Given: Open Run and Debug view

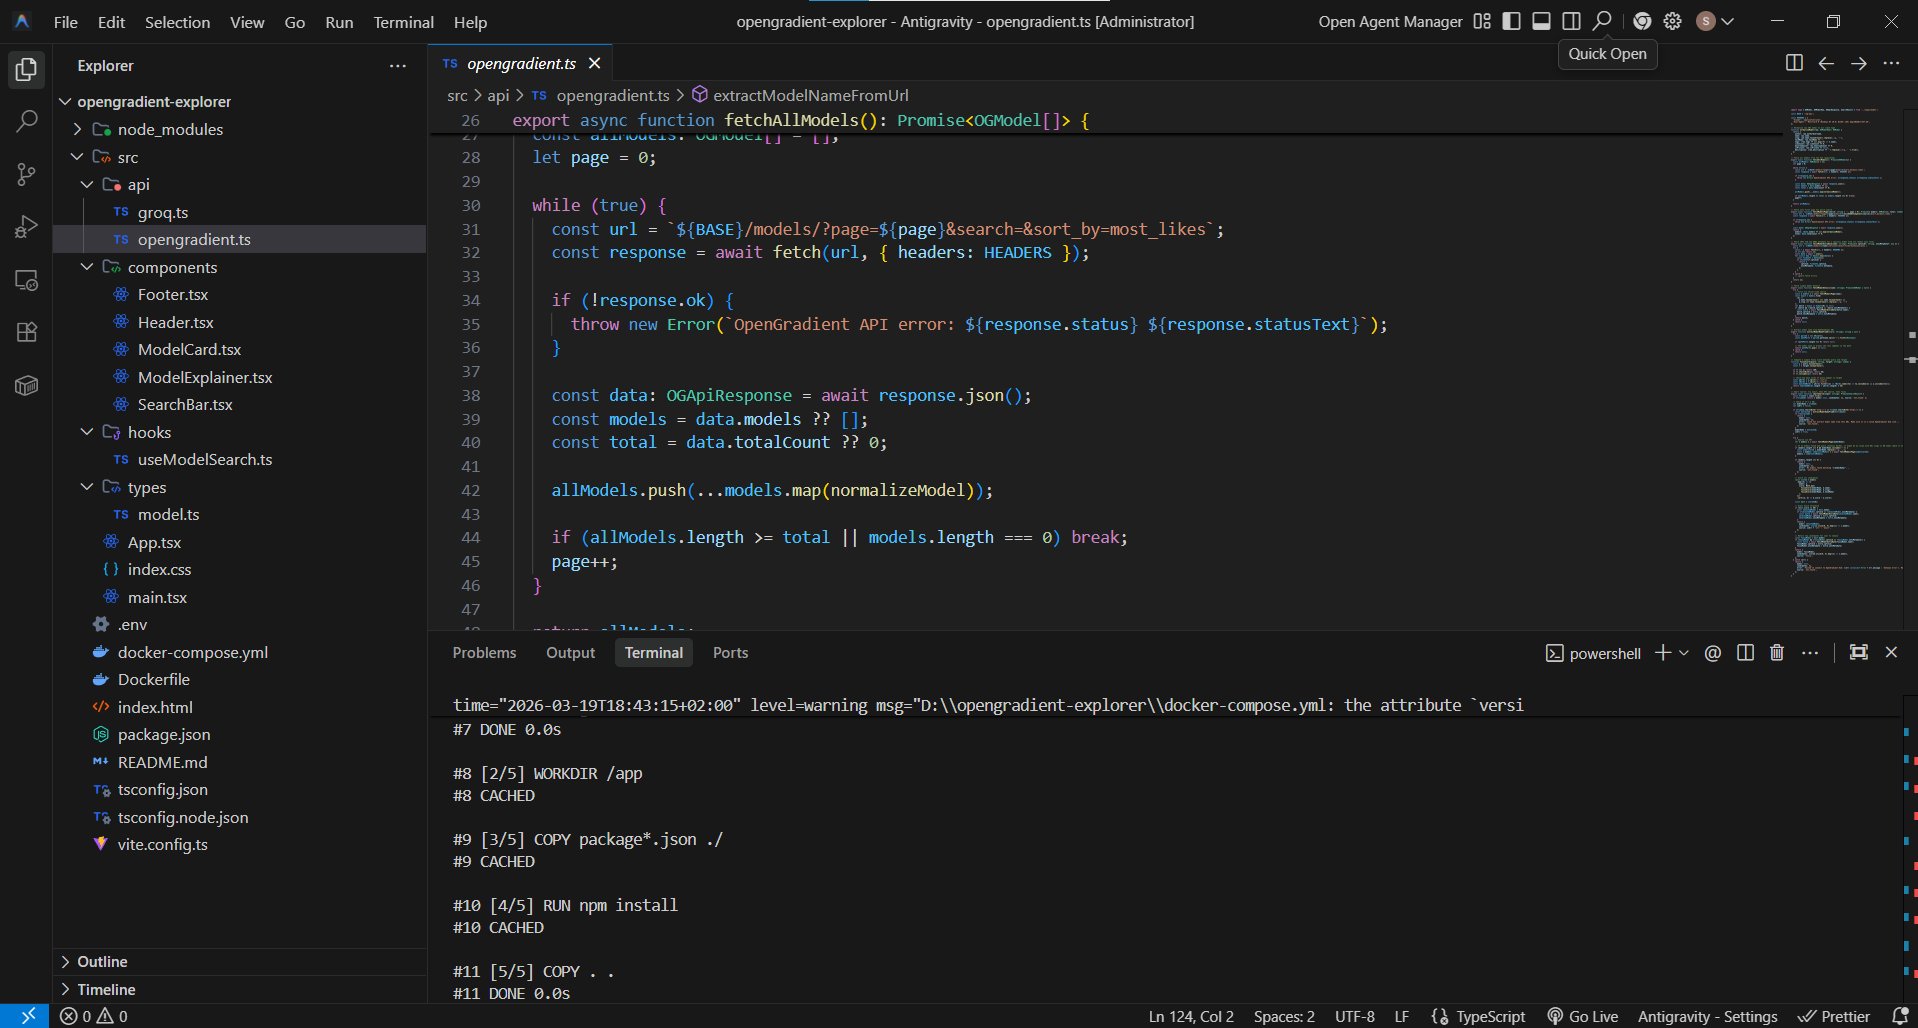Looking at the screenshot, I should [x=27, y=228].
